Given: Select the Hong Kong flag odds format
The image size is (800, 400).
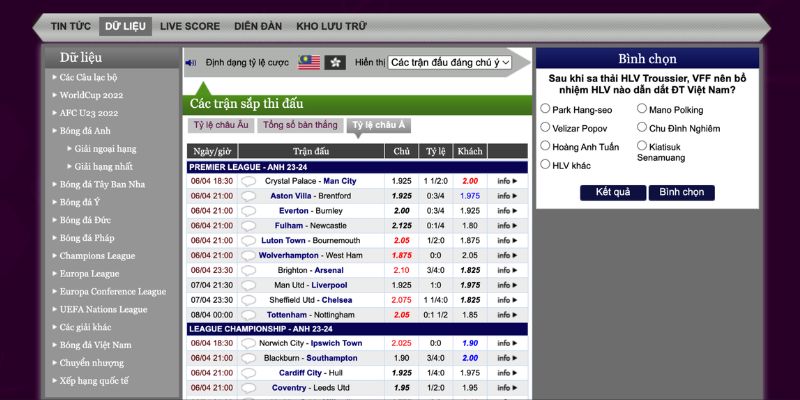Looking at the screenshot, I should (335, 62).
